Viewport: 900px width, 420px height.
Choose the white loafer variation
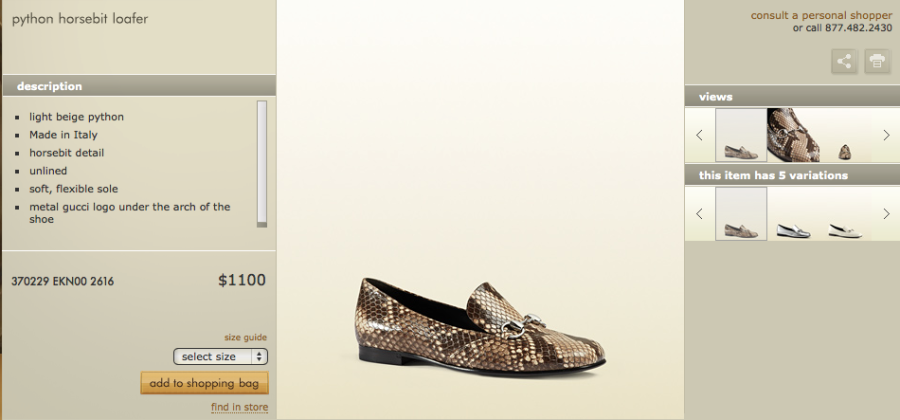[x=845, y=230]
